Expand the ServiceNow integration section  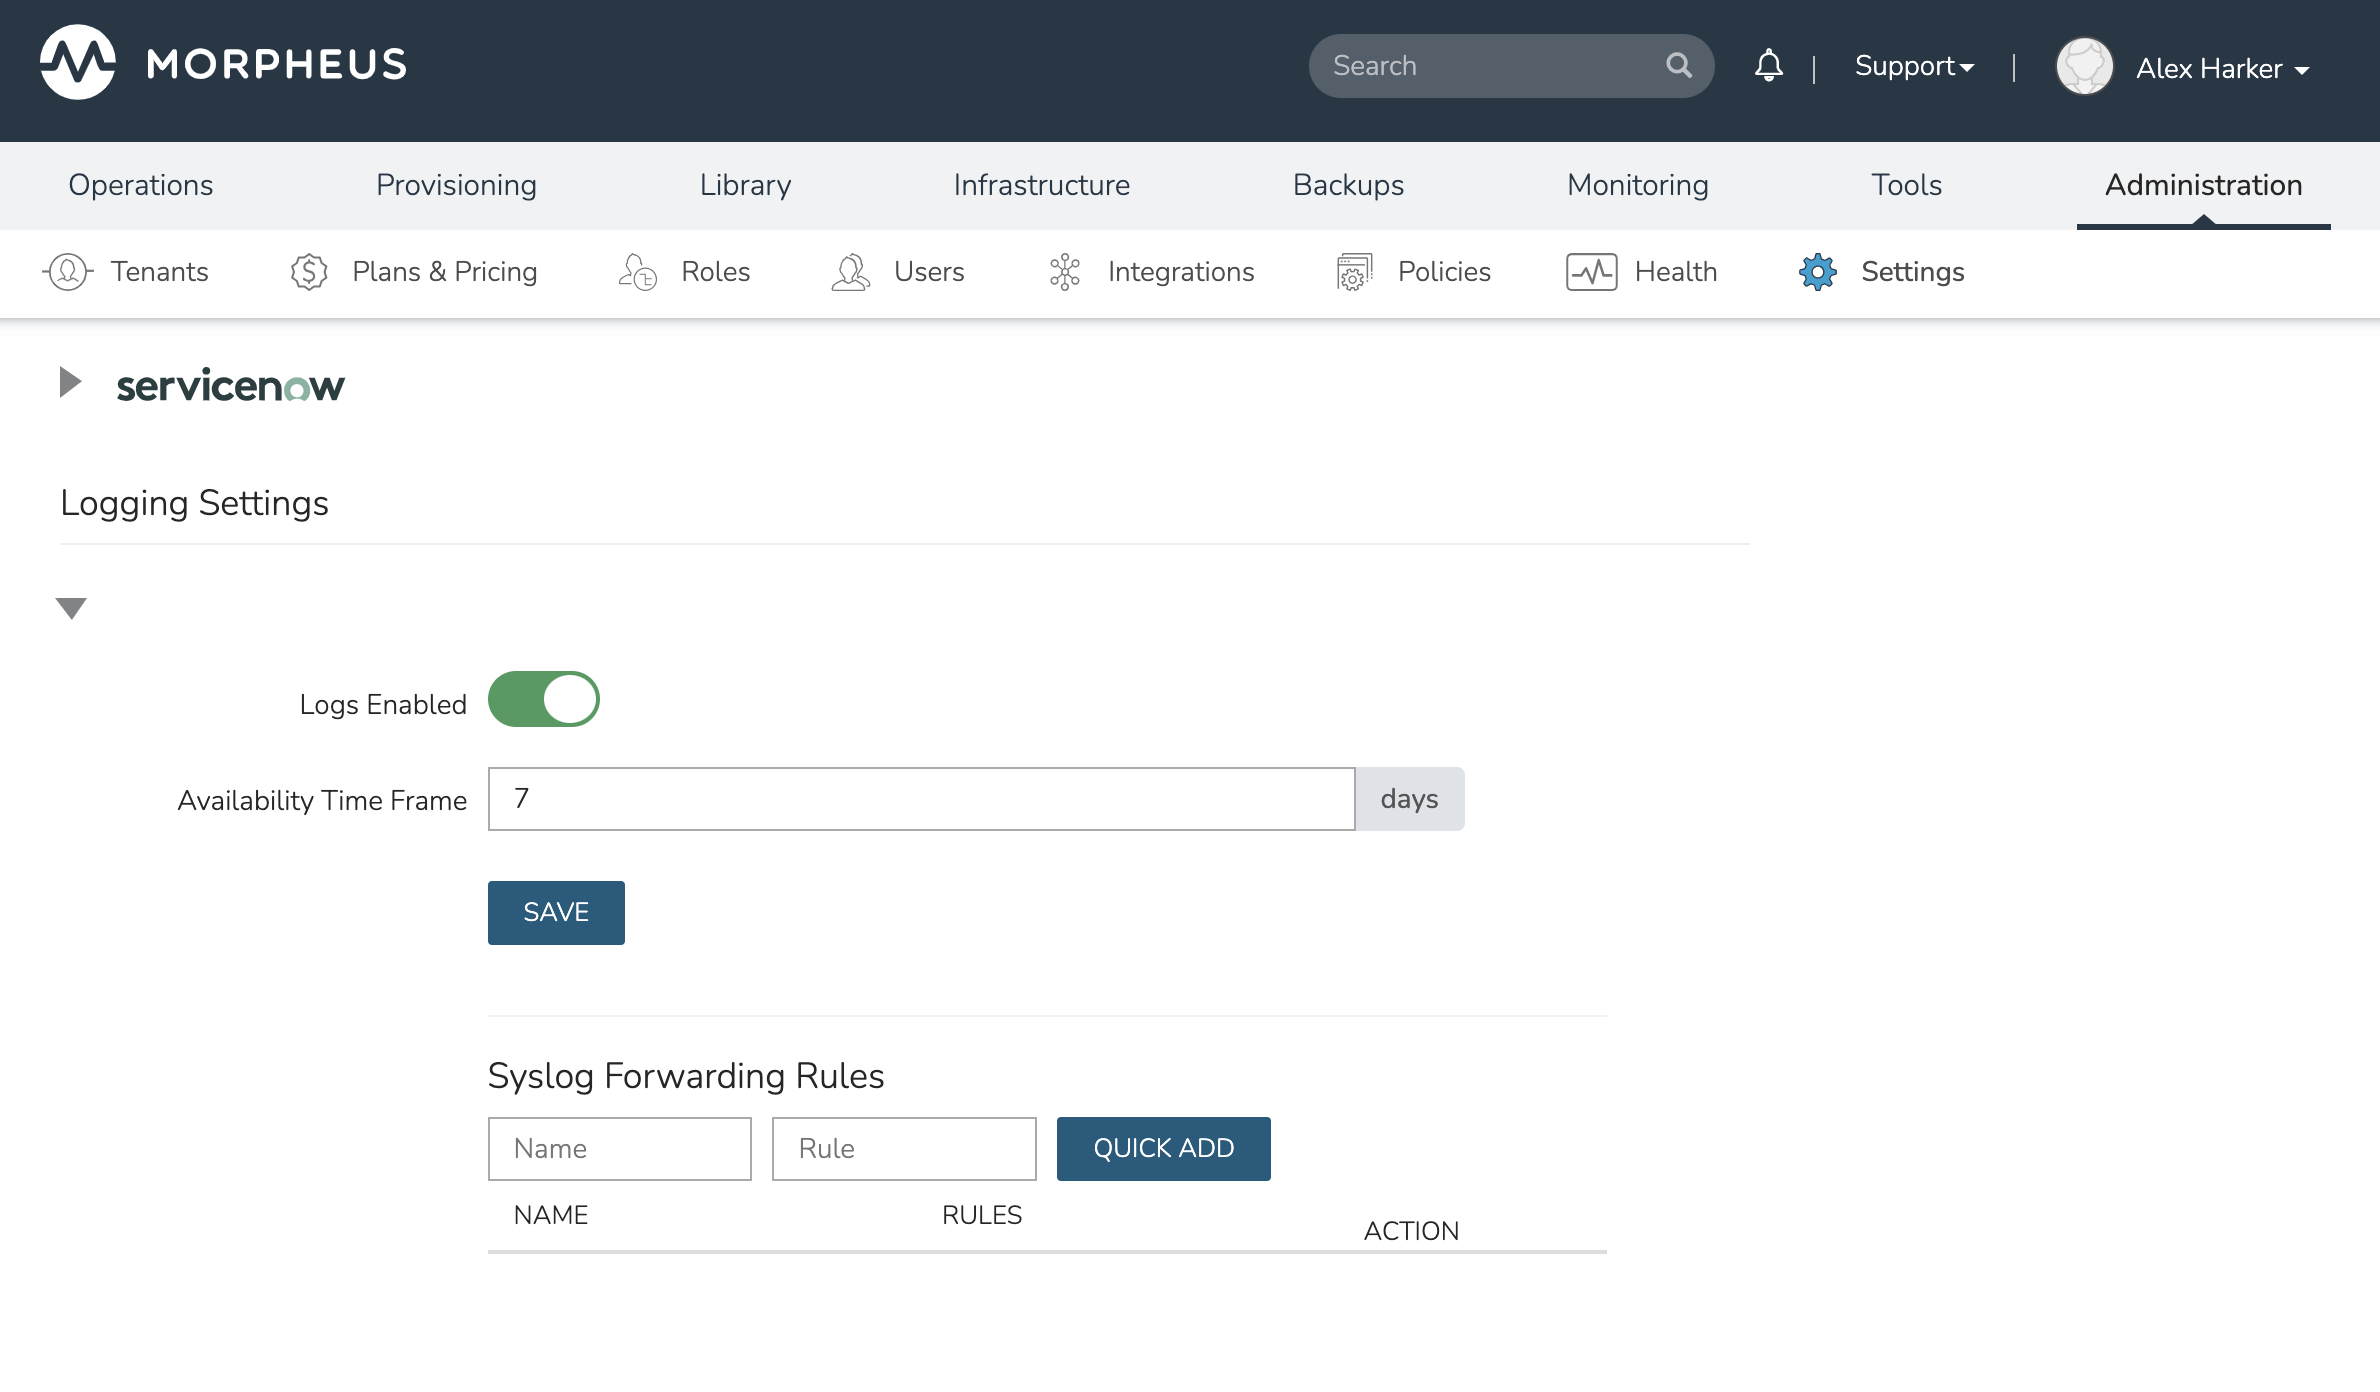(70, 381)
